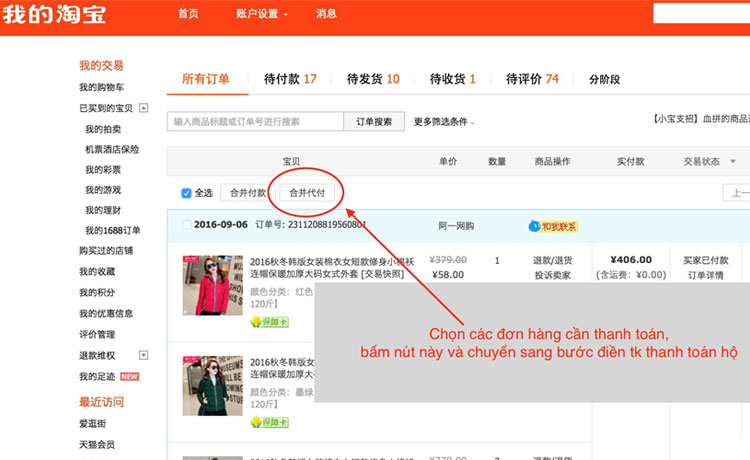Open the red jacket product thumbnail

pos(212,286)
